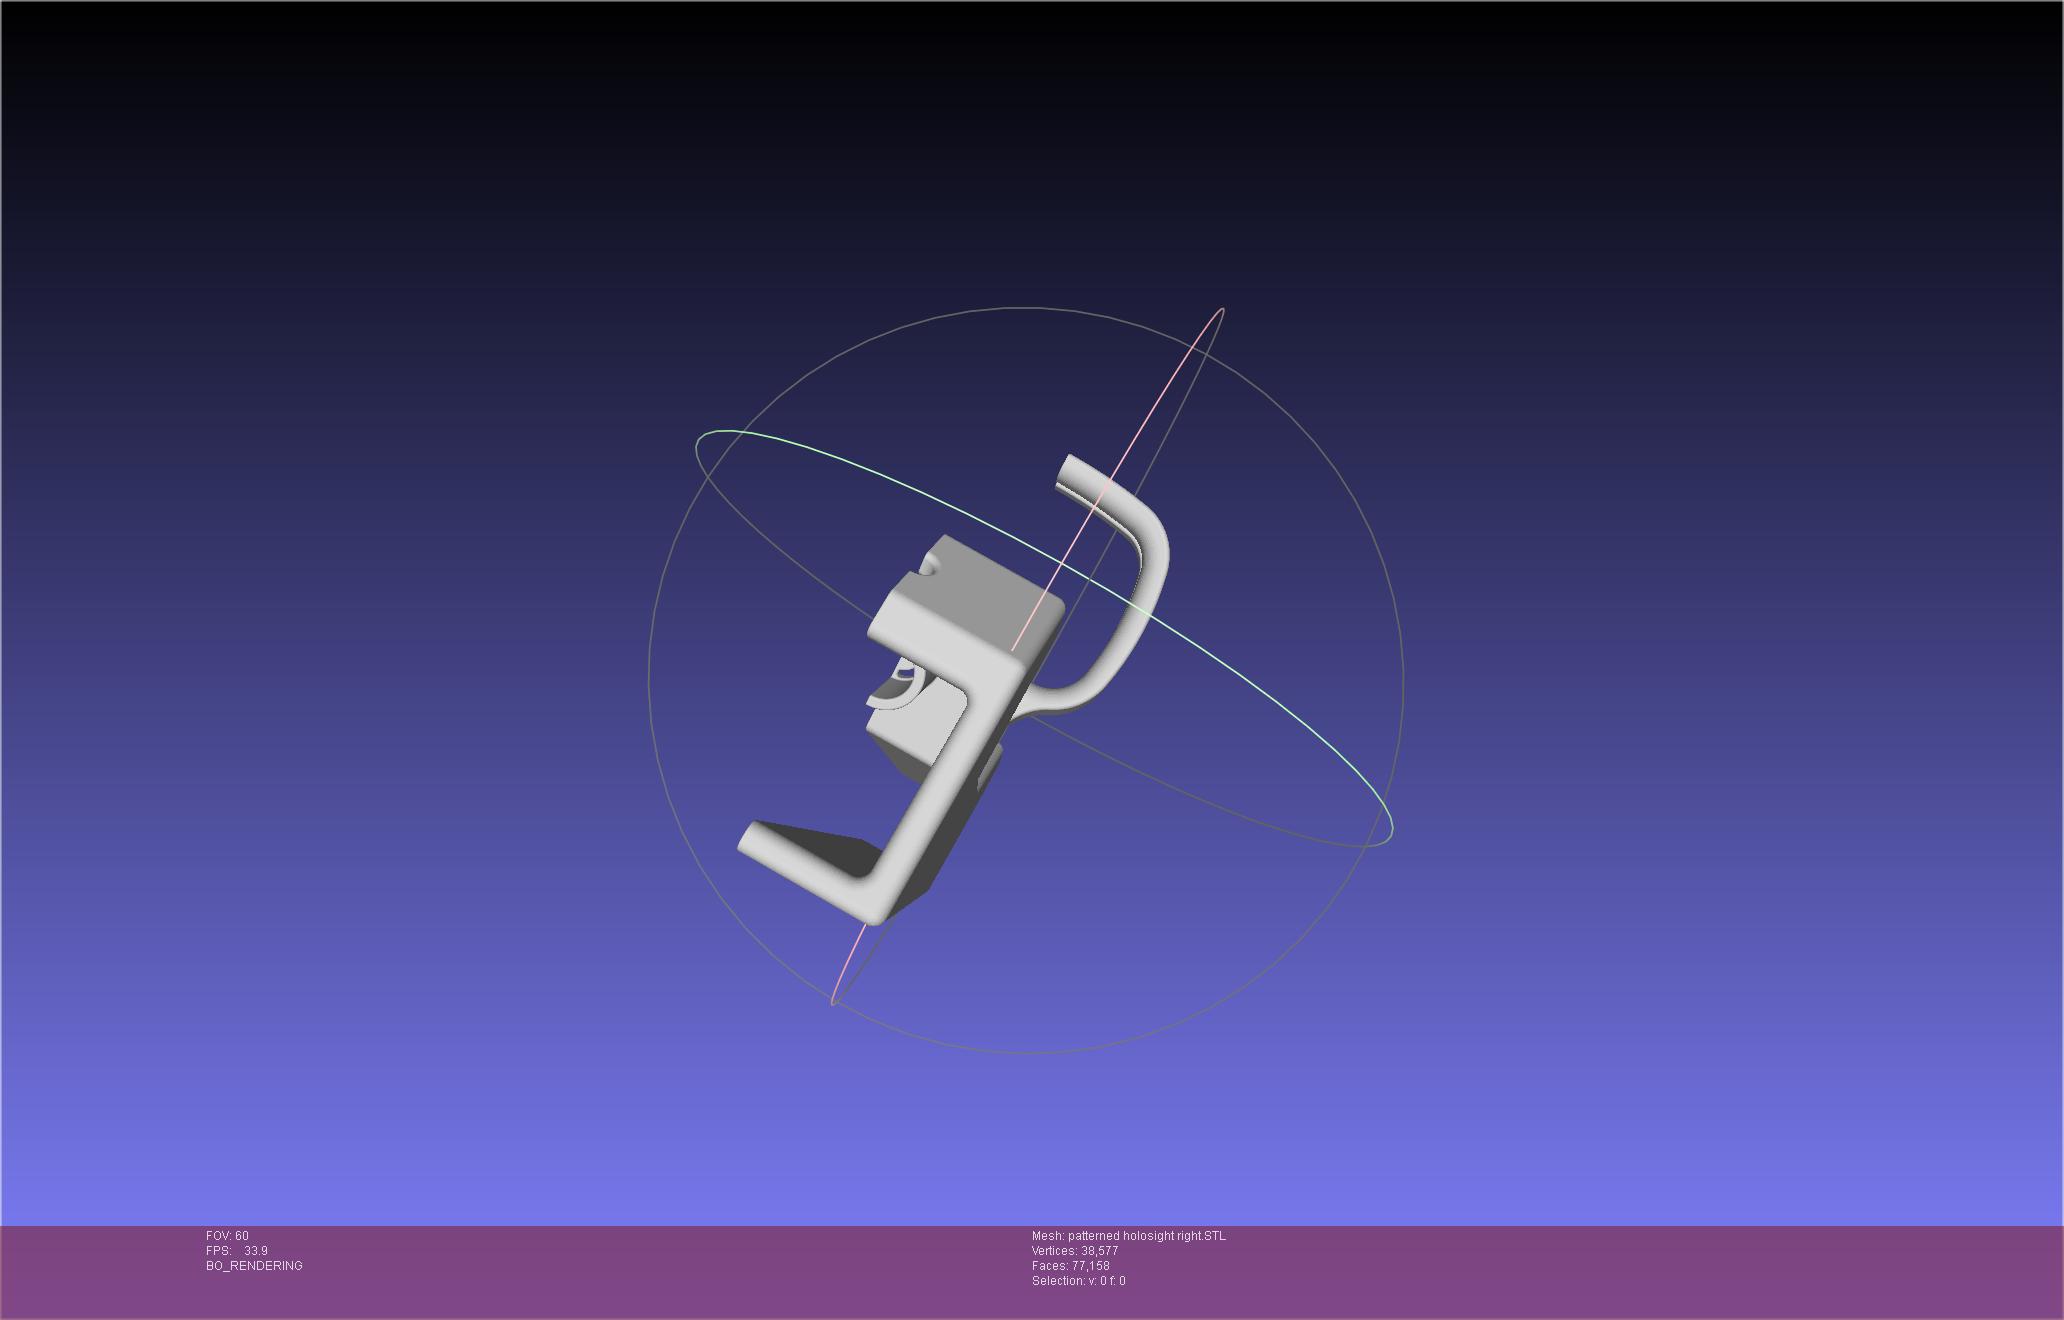Image resolution: width=2064 pixels, height=1320 pixels.
Task: Click the Selection v: 0 f: 0 text
Action: pos(1078,1281)
